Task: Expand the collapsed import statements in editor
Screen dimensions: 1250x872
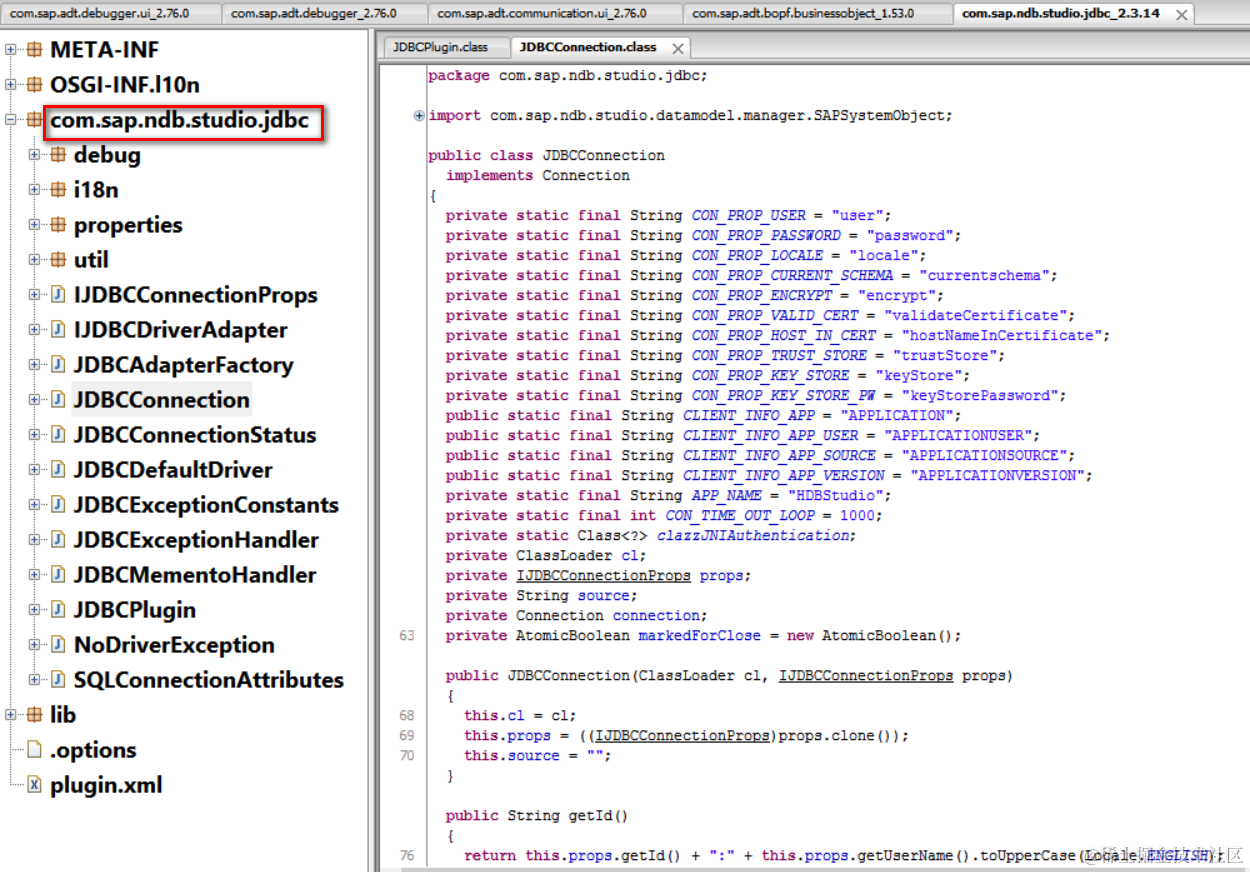Action: pos(419,116)
